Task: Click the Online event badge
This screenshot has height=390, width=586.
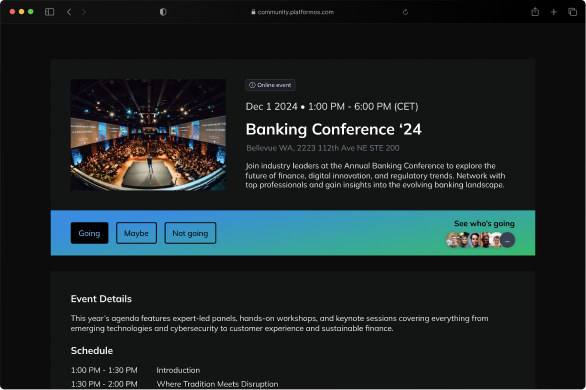Action: point(270,85)
